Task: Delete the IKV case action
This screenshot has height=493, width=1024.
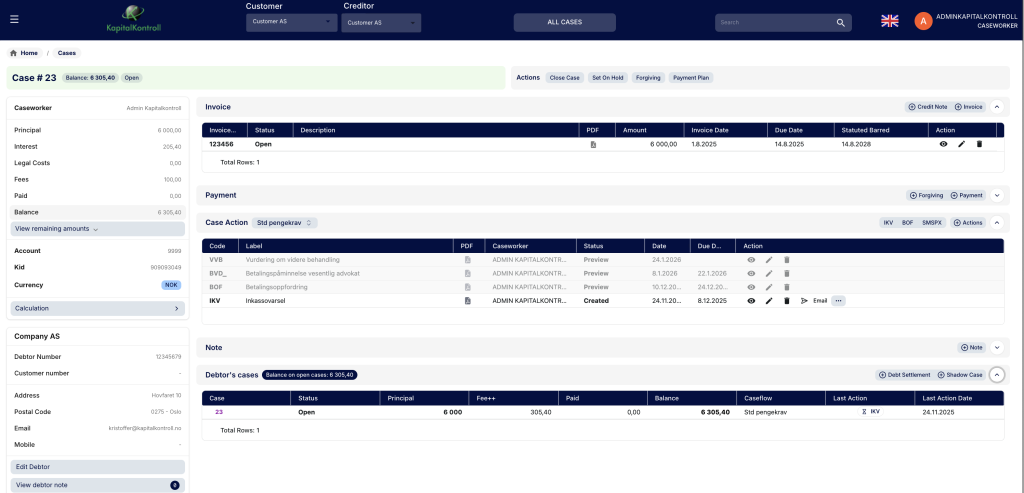Action: pos(787,300)
